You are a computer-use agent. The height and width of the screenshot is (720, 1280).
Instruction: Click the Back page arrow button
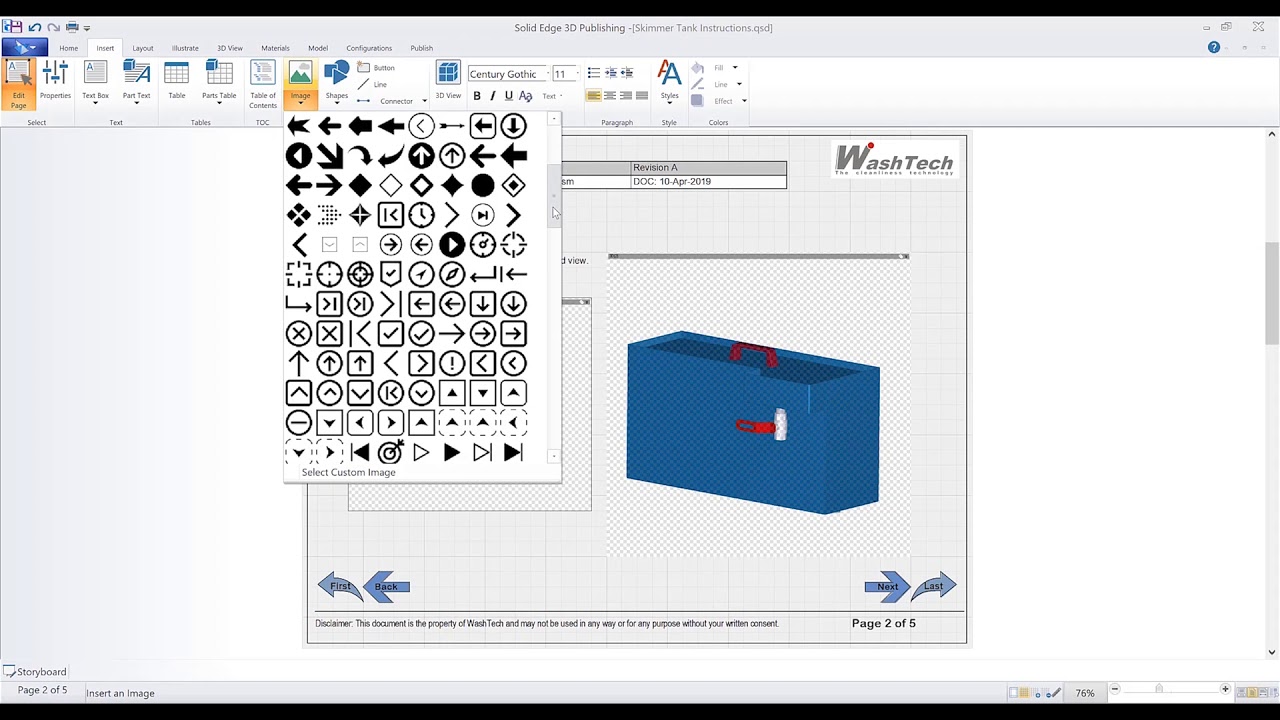386,587
